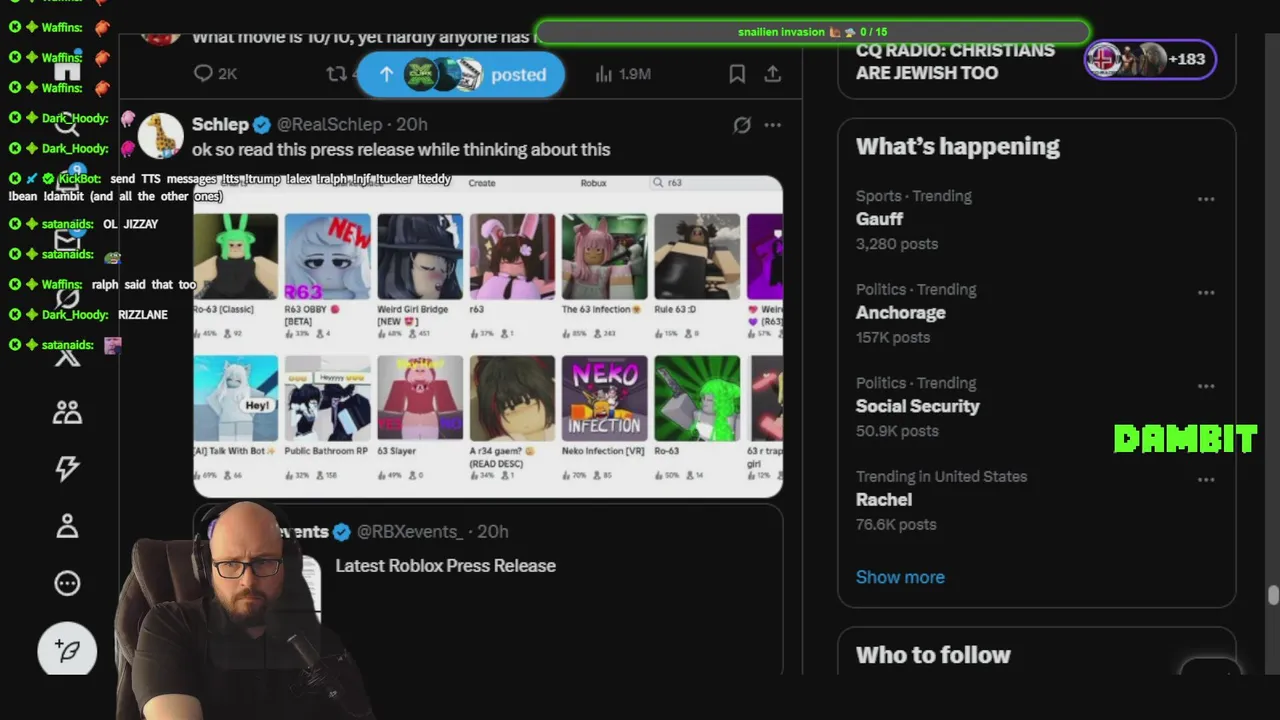
Task: Open the Grok icon in left sidebar
Action: click(67, 298)
